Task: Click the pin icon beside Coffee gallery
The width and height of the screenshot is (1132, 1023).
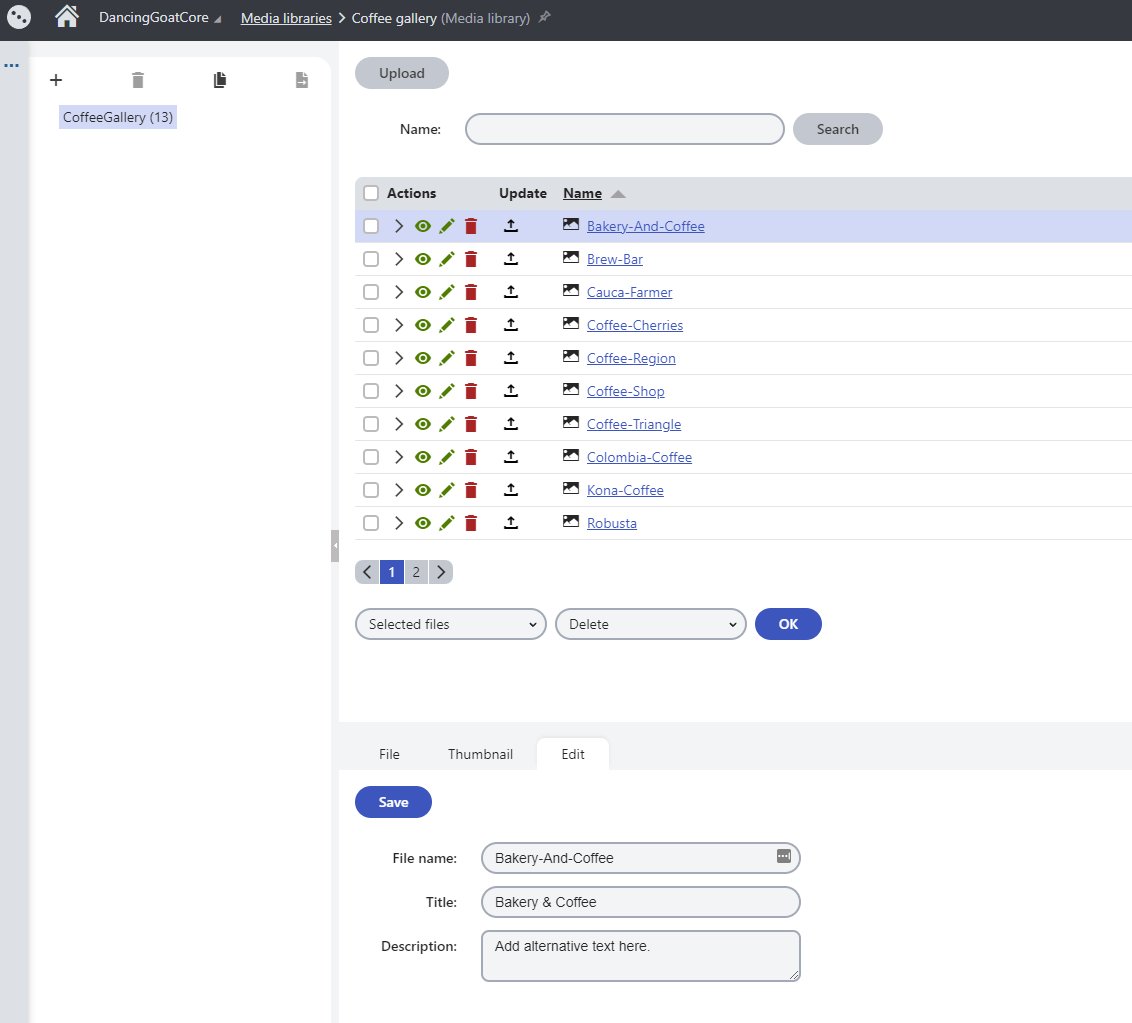Action: coord(545,18)
